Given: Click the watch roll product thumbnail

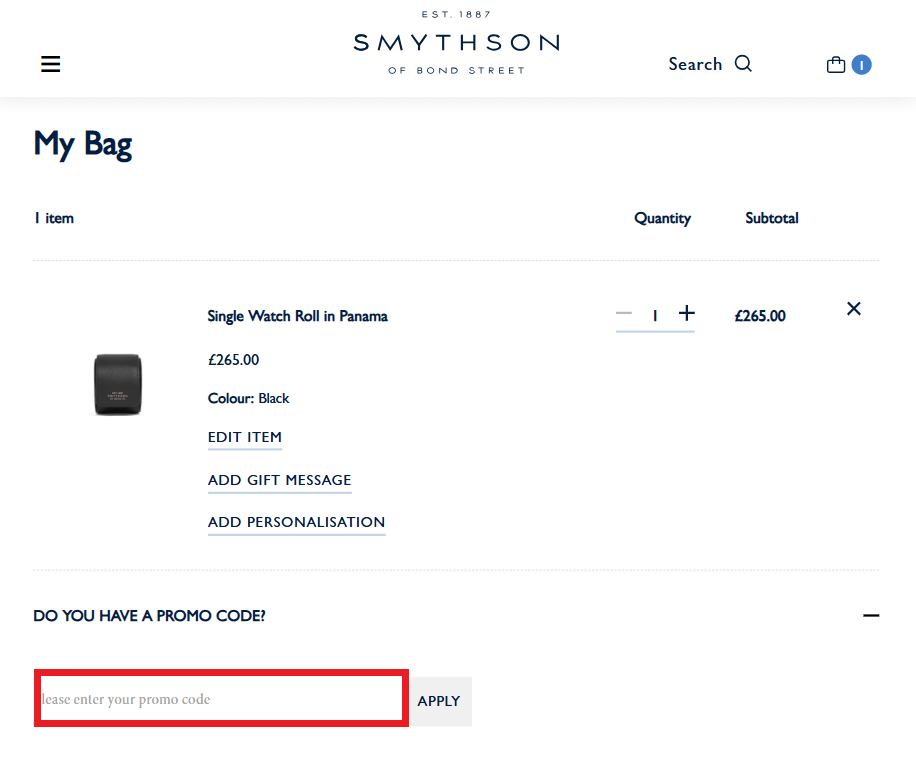Looking at the screenshot, I should click(117, 384).
